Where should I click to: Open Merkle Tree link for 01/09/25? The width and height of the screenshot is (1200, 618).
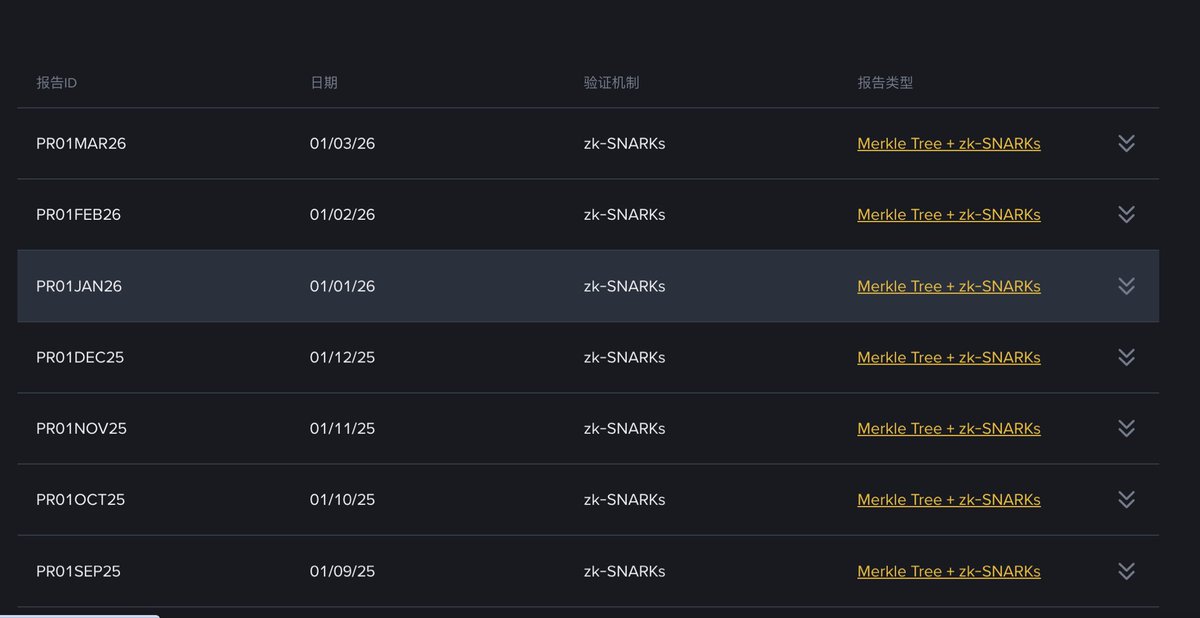(x=948, y=571)
